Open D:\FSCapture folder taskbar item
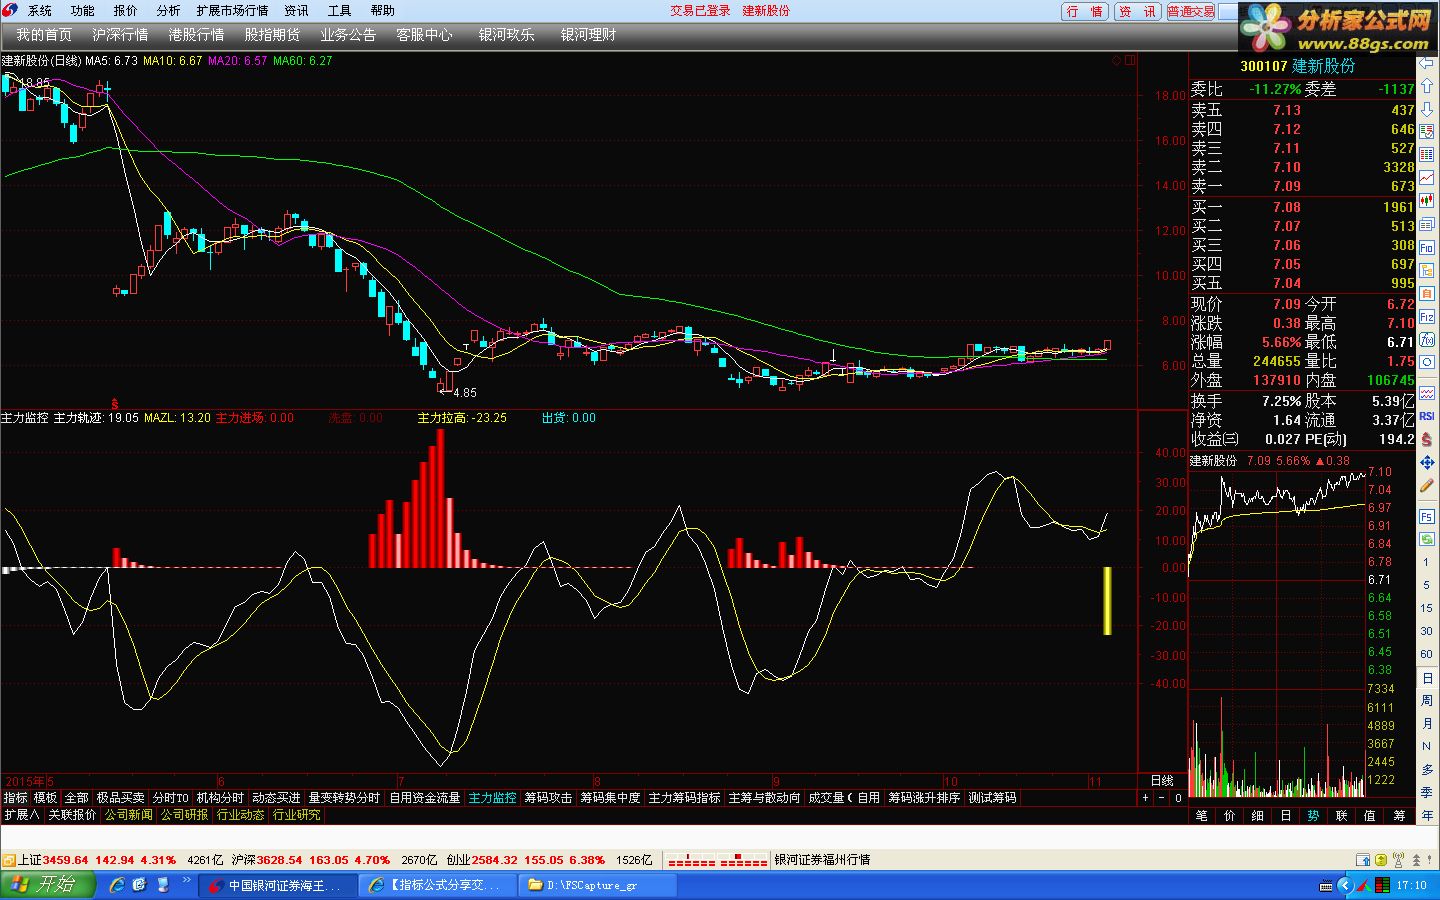The width and height of the screenshot is (1440, 900). [x=599, y=885]
